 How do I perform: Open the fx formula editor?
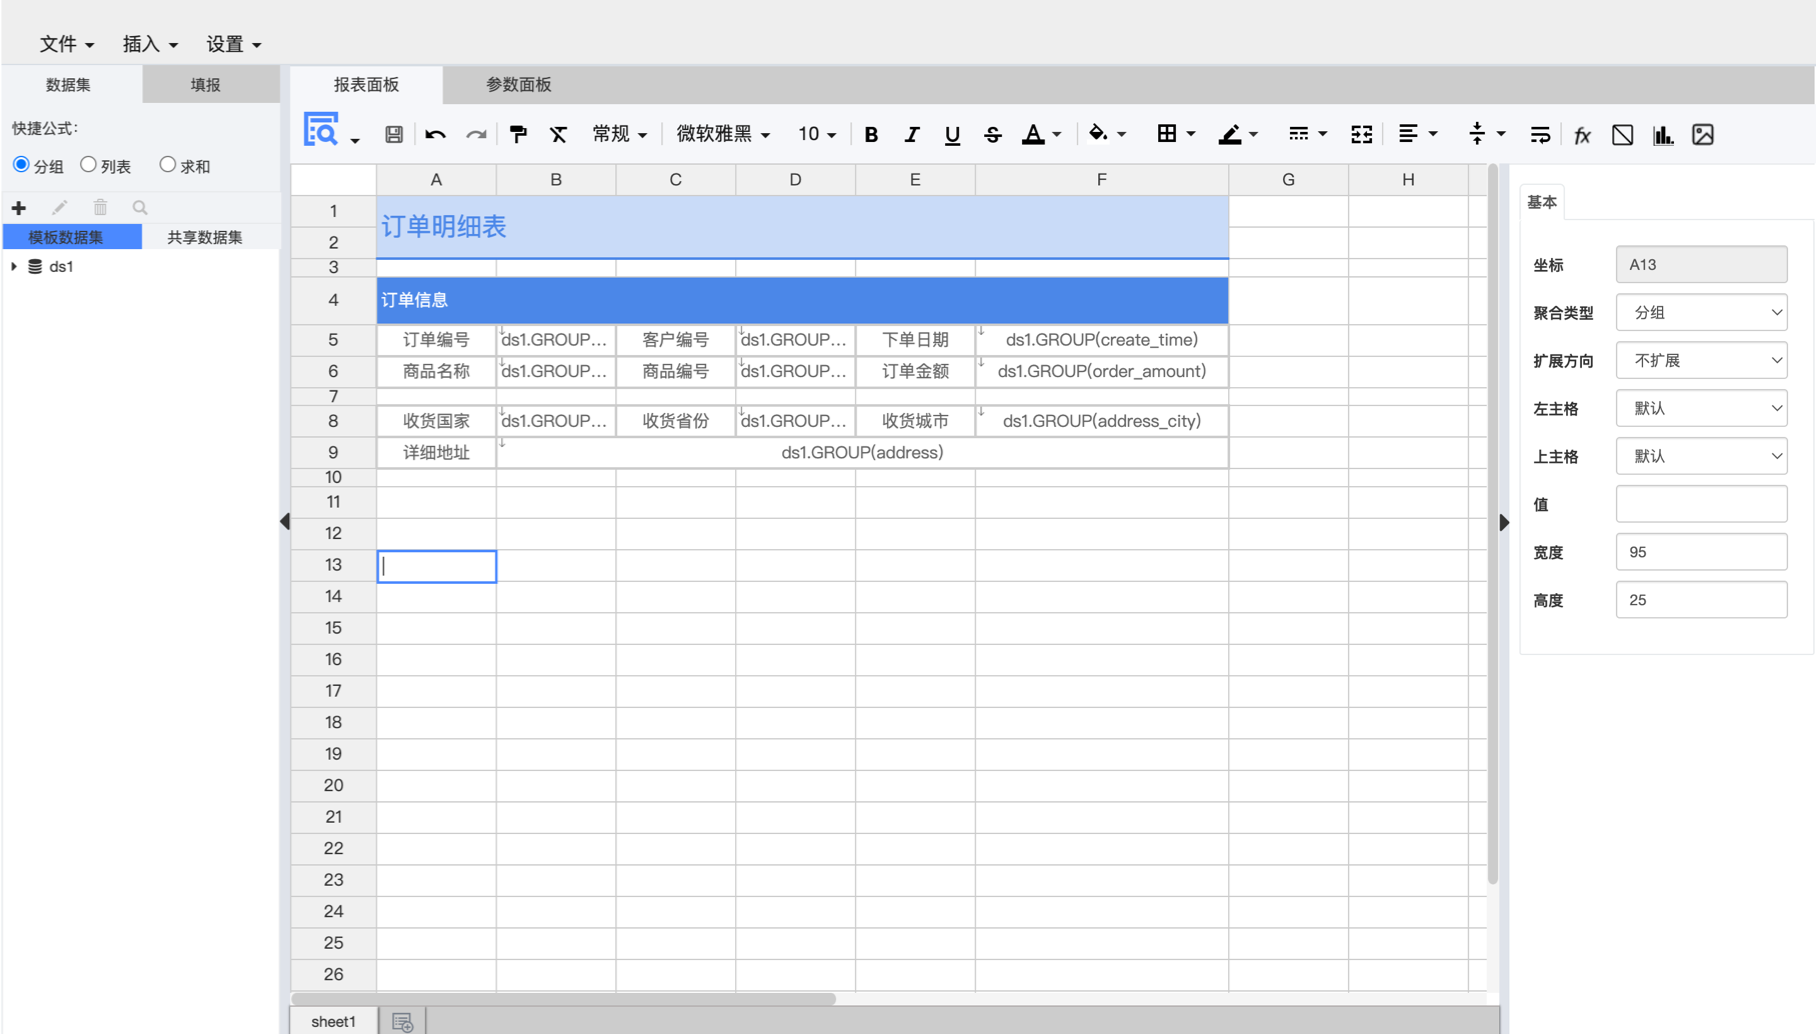tap(1582, 134)
